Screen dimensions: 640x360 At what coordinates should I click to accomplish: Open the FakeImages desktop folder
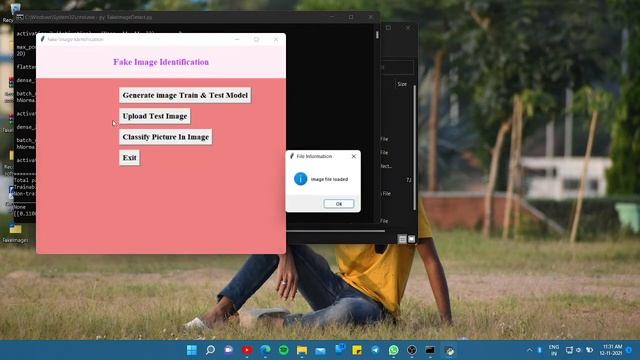click(x=16, y=233)
